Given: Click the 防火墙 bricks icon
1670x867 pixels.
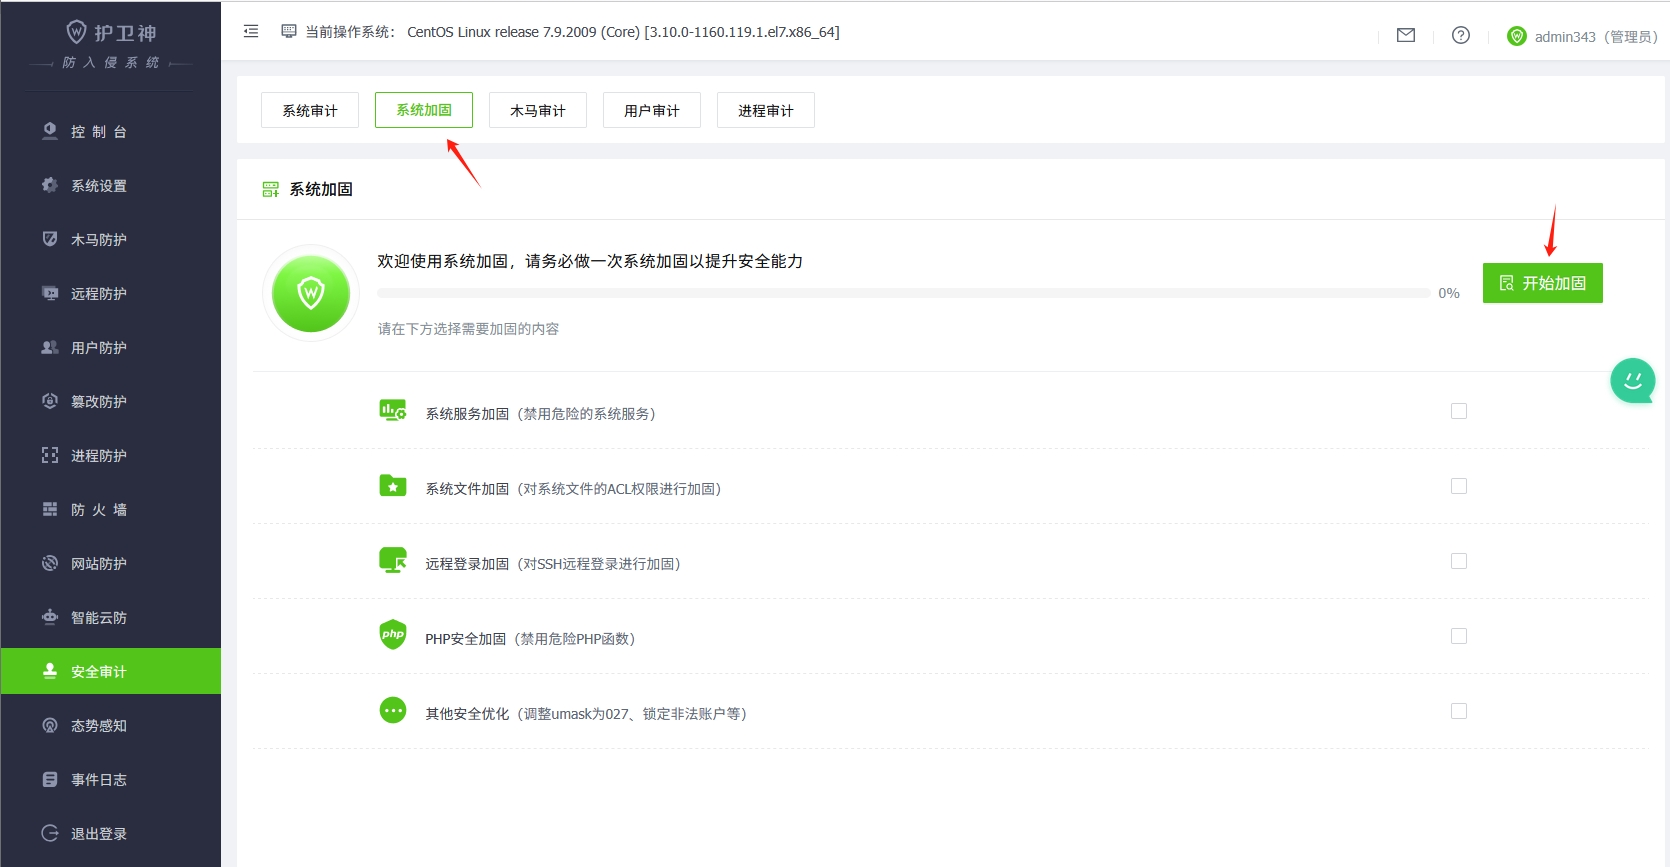Looking at the screenshot, I should click(x=50, y=509).
